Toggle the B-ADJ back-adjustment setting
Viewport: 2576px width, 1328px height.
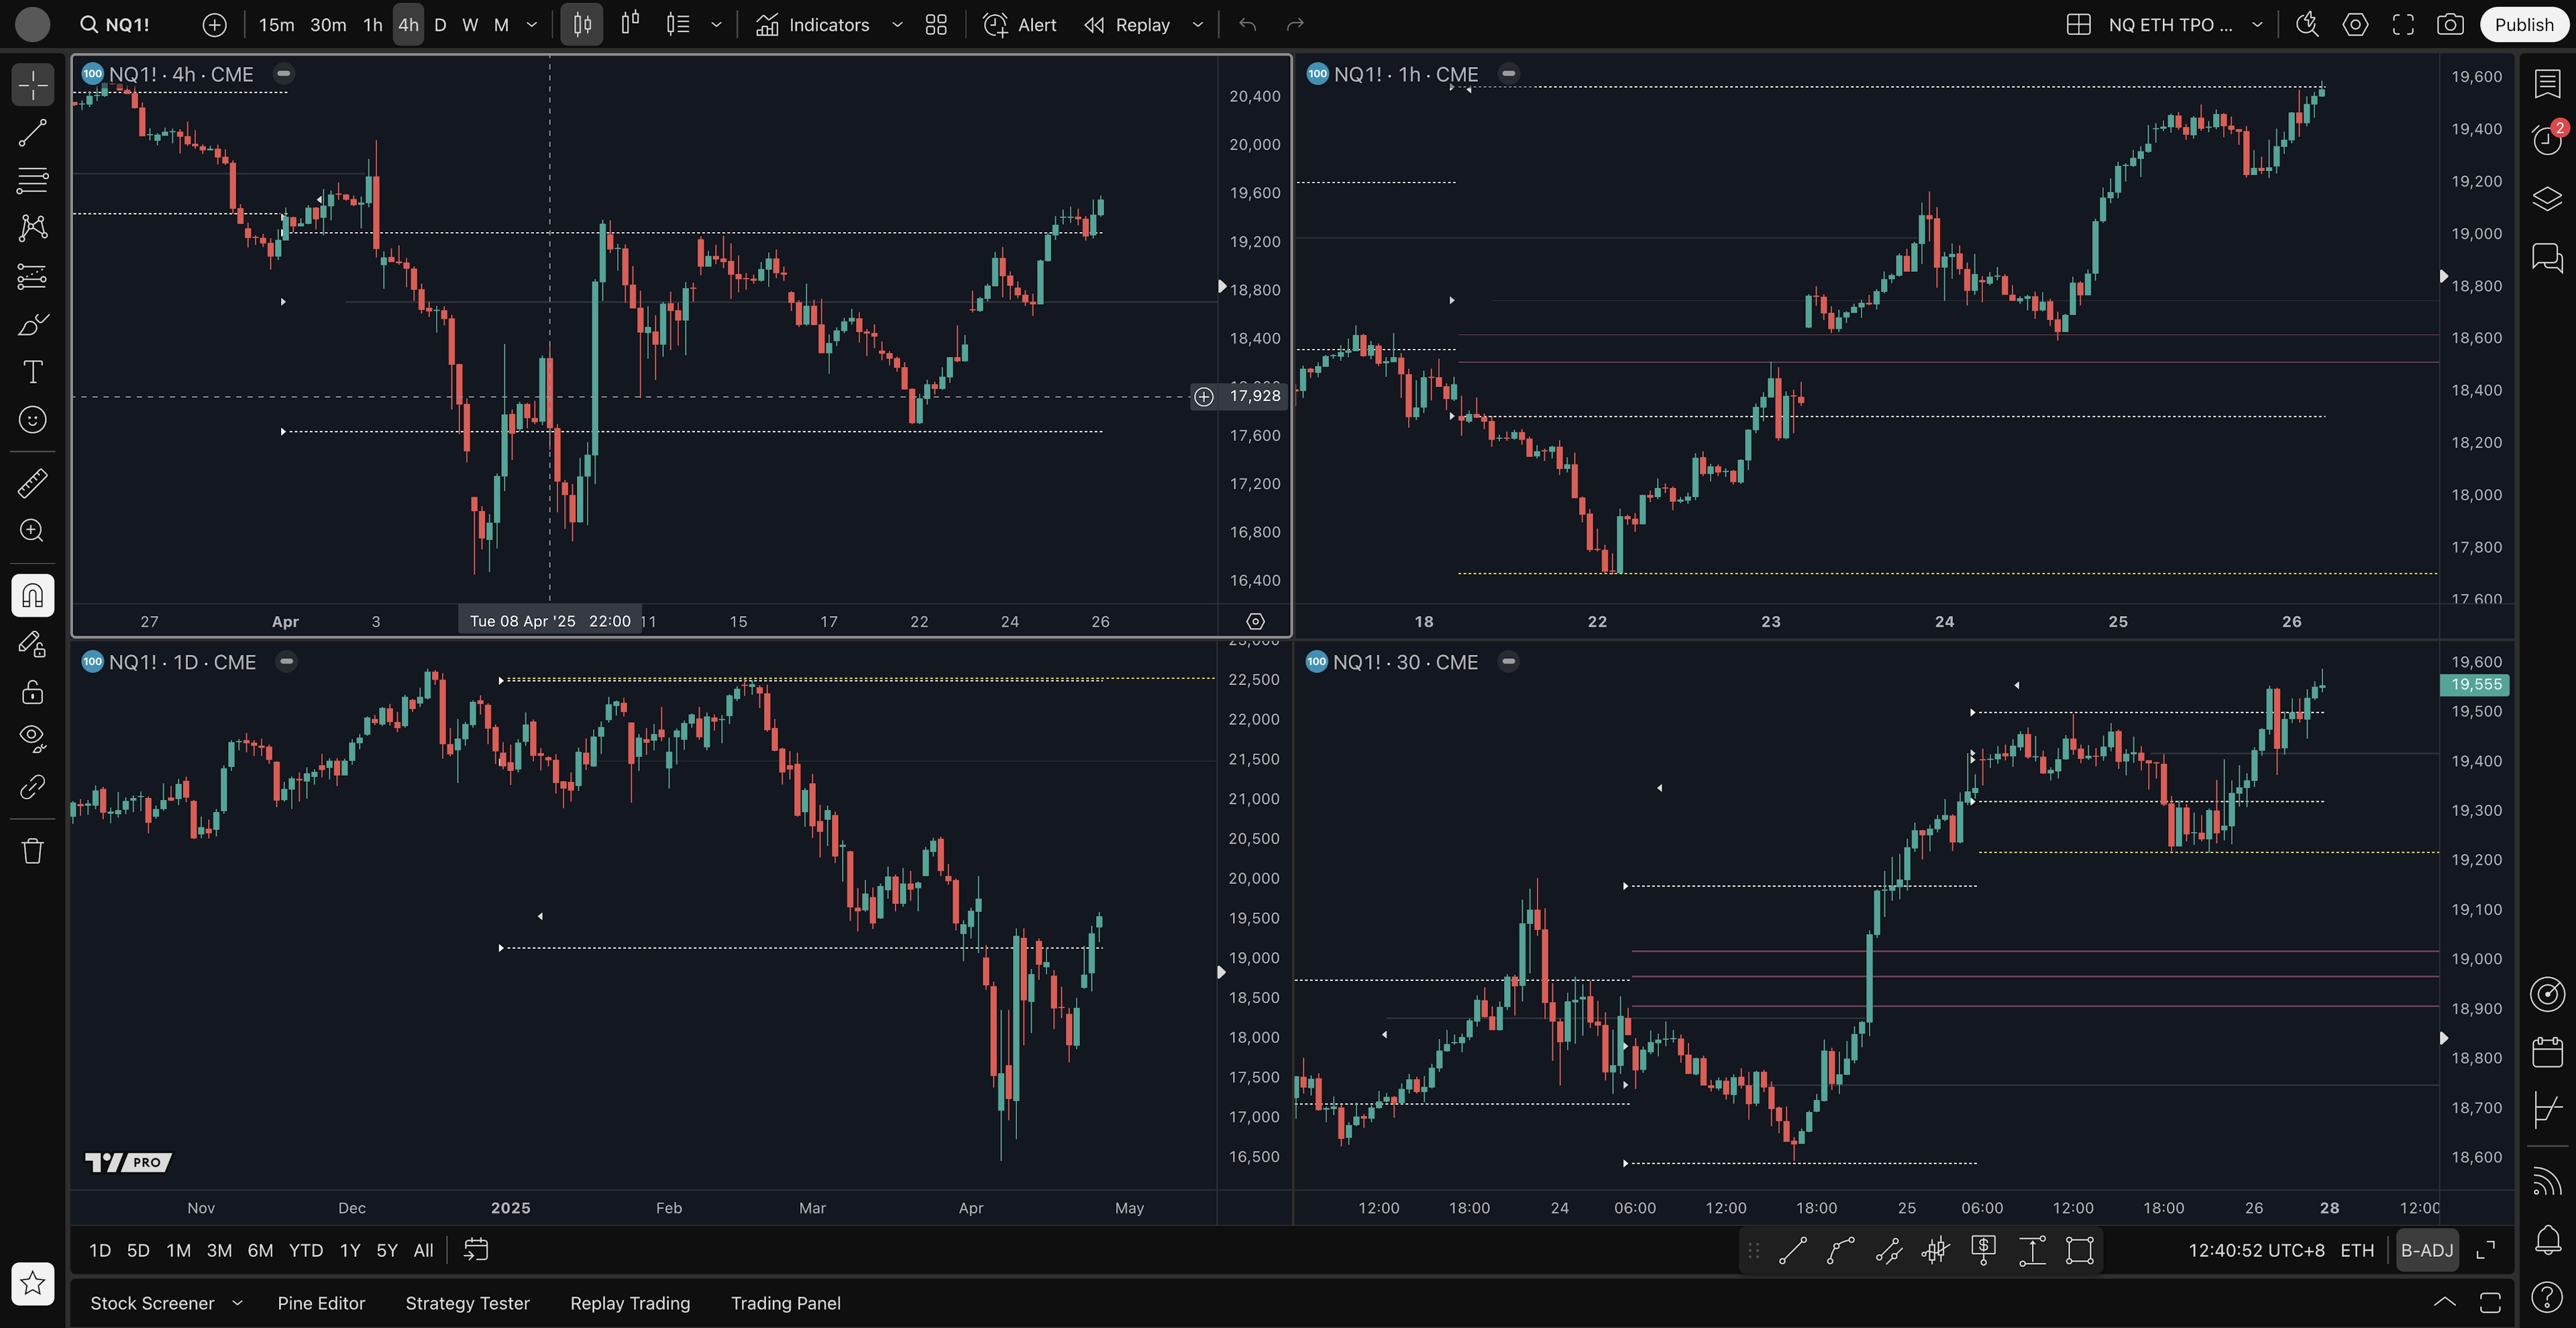[2426, 1250]
